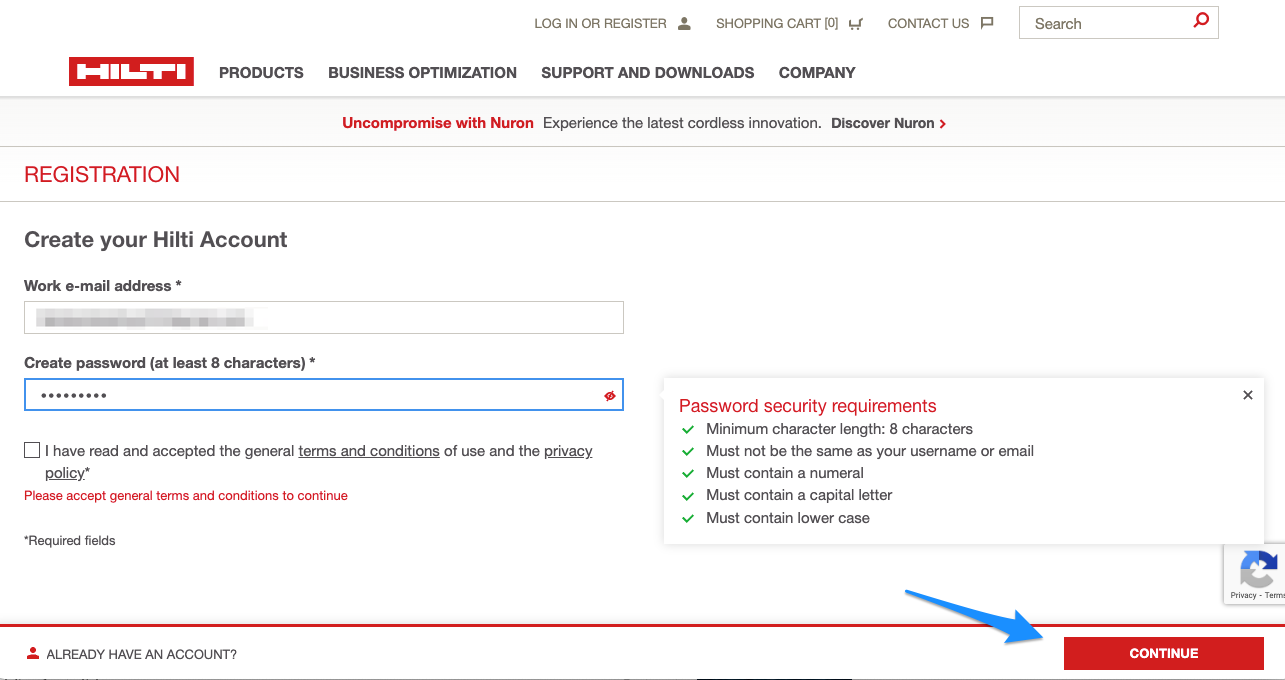The width and height of the screenshot is (1285, 680).
Task: Open the Business Optimization menu
Action: (x=422, y=73)
